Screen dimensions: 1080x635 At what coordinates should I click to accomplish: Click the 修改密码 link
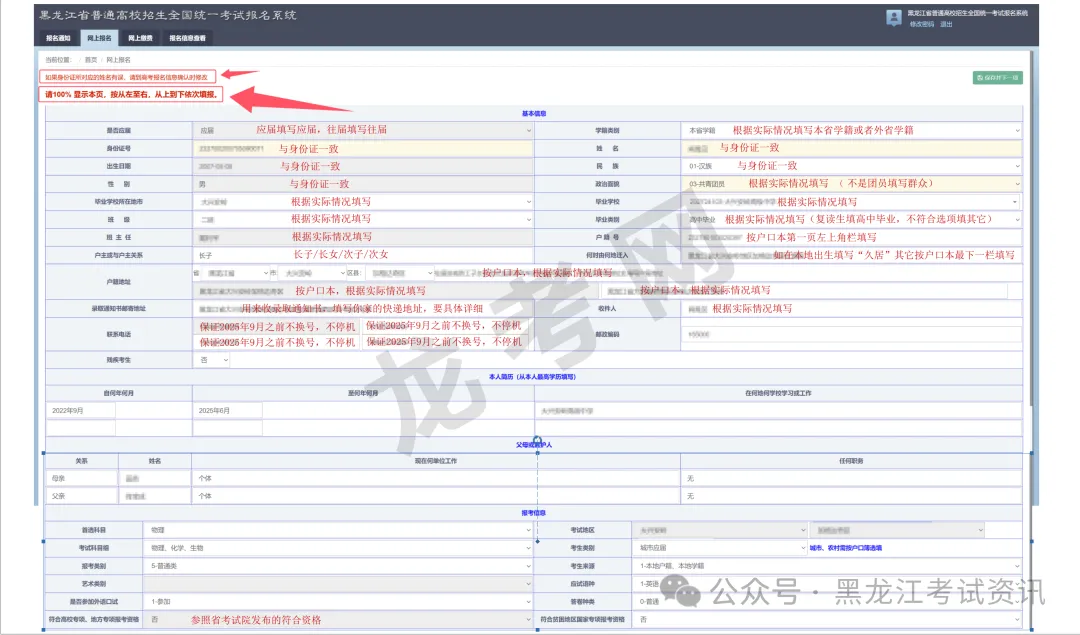920,23
